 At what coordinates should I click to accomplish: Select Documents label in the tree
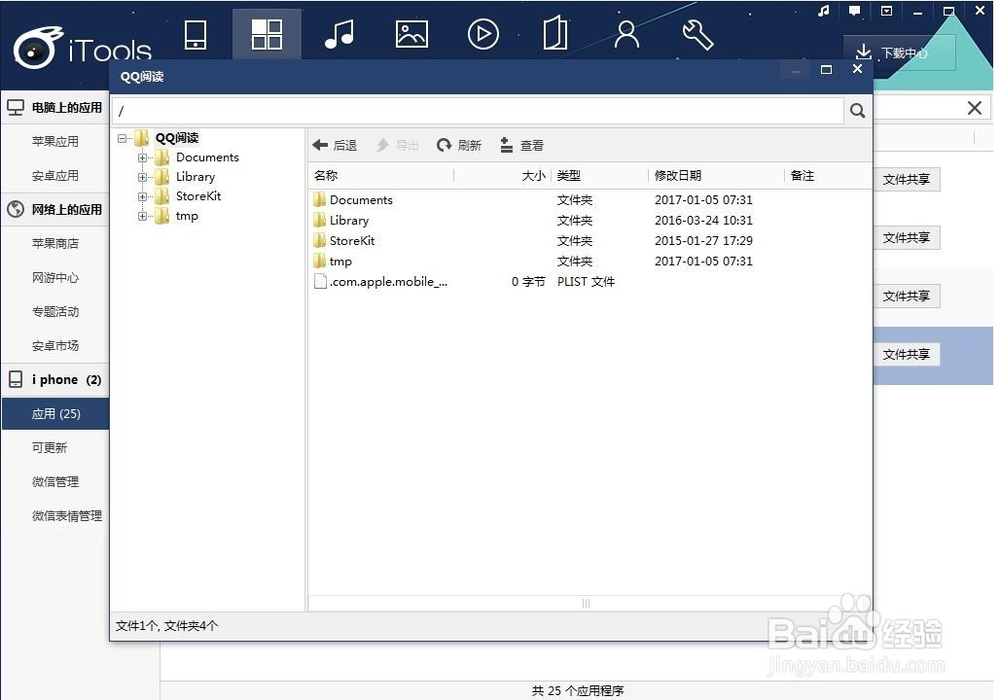coord(207,157)
